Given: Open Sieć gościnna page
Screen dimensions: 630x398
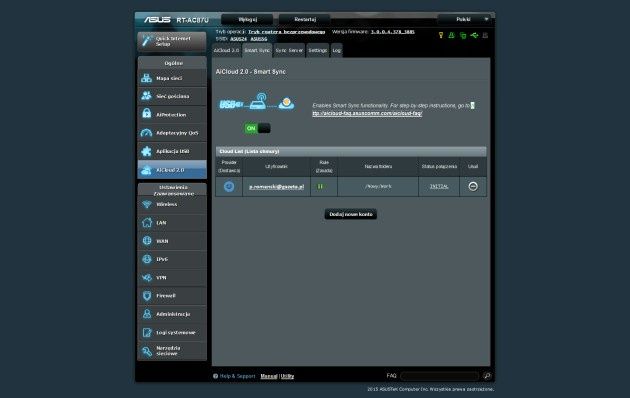Looking at the screenshot, I should click(172, 96).
